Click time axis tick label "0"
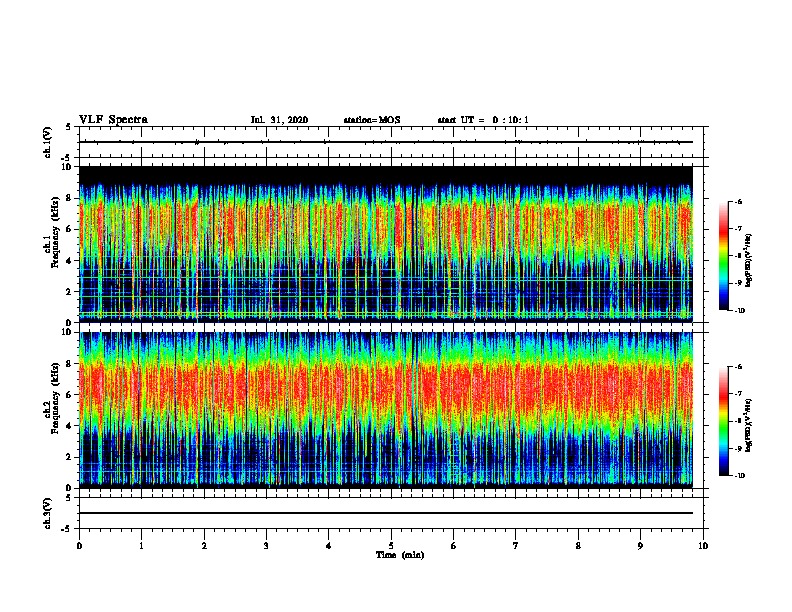 [79, 546]
